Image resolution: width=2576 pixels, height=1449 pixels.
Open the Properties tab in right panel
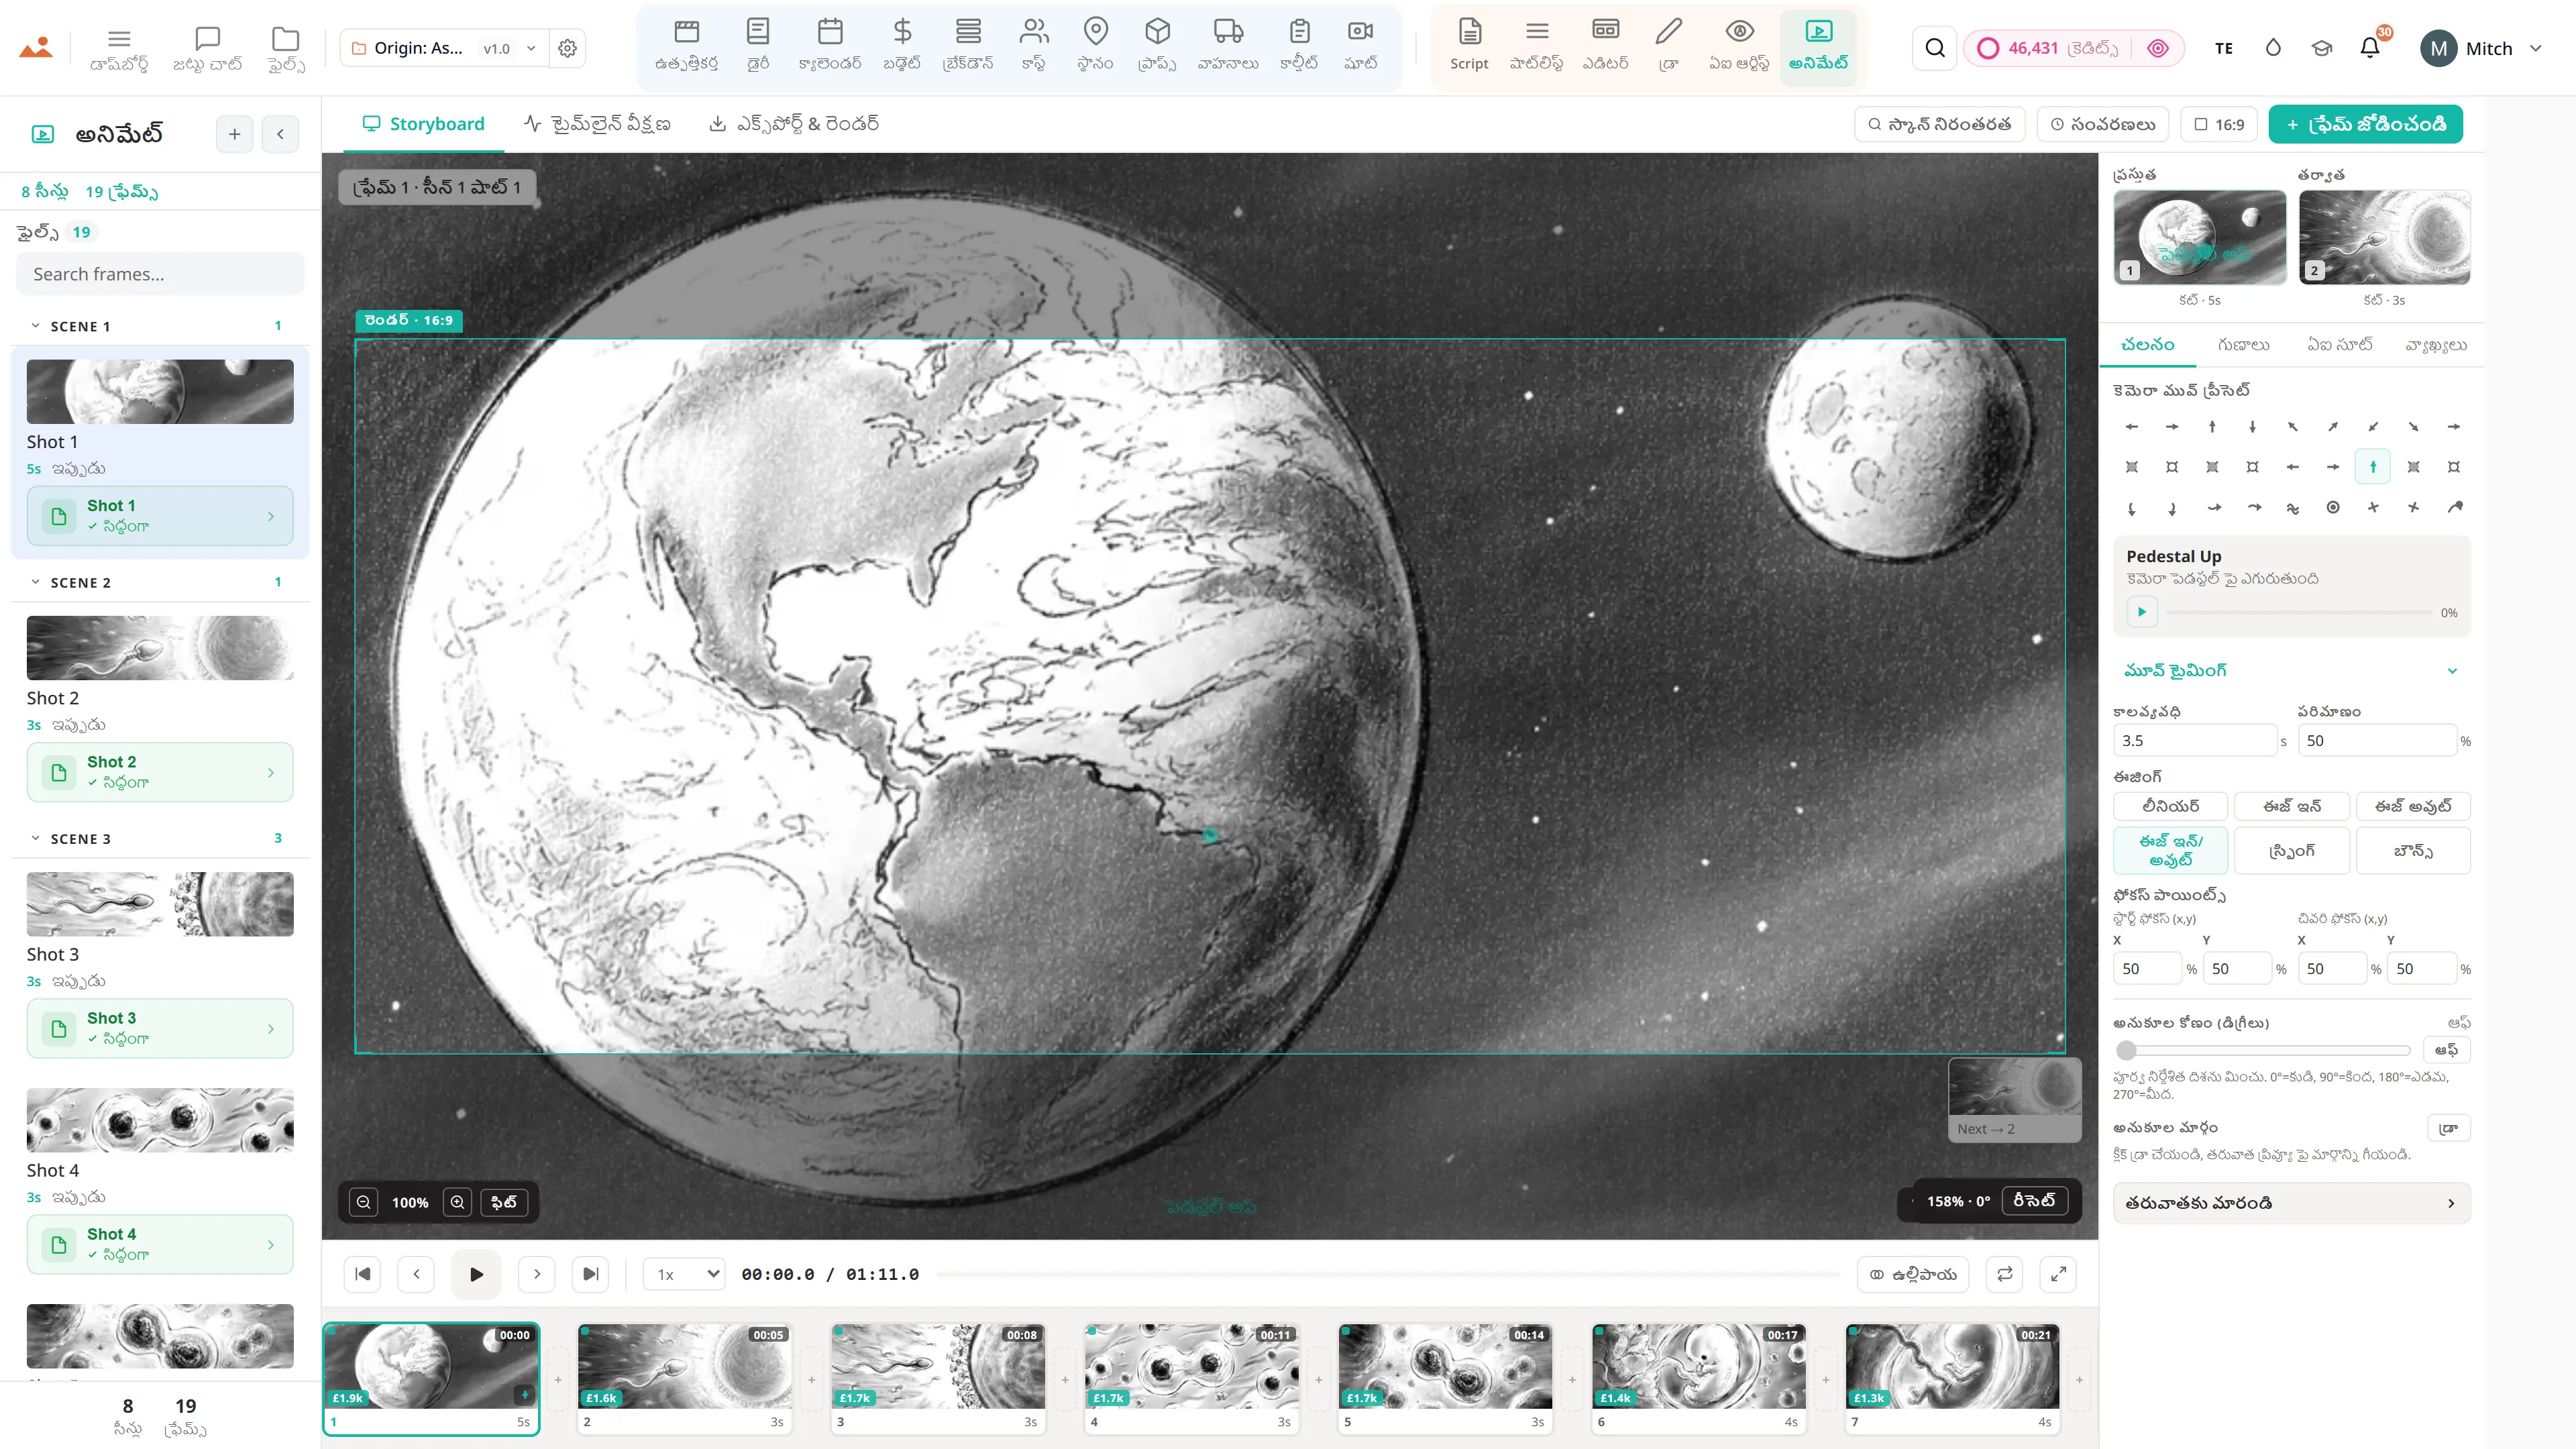tap(2243, 345)
